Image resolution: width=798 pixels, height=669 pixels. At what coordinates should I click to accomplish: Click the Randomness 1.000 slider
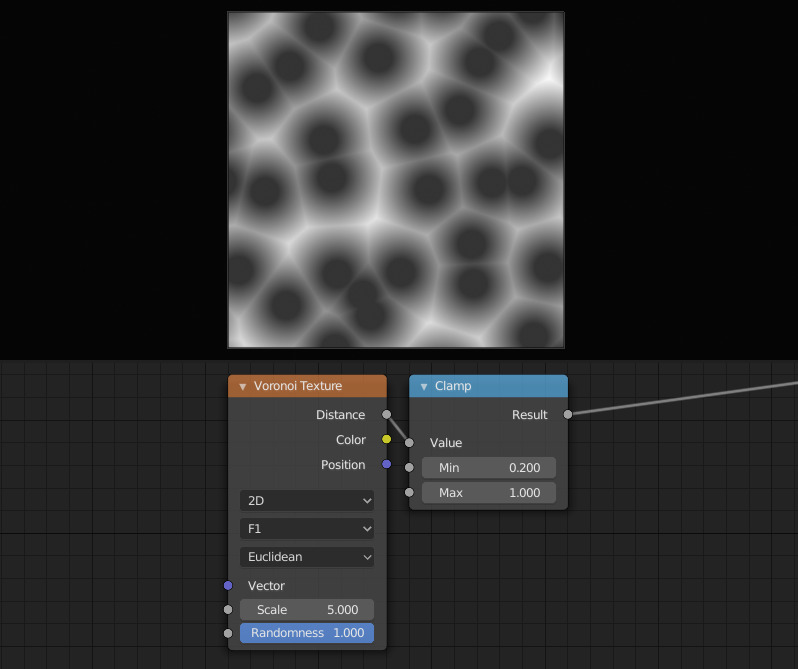307,633
